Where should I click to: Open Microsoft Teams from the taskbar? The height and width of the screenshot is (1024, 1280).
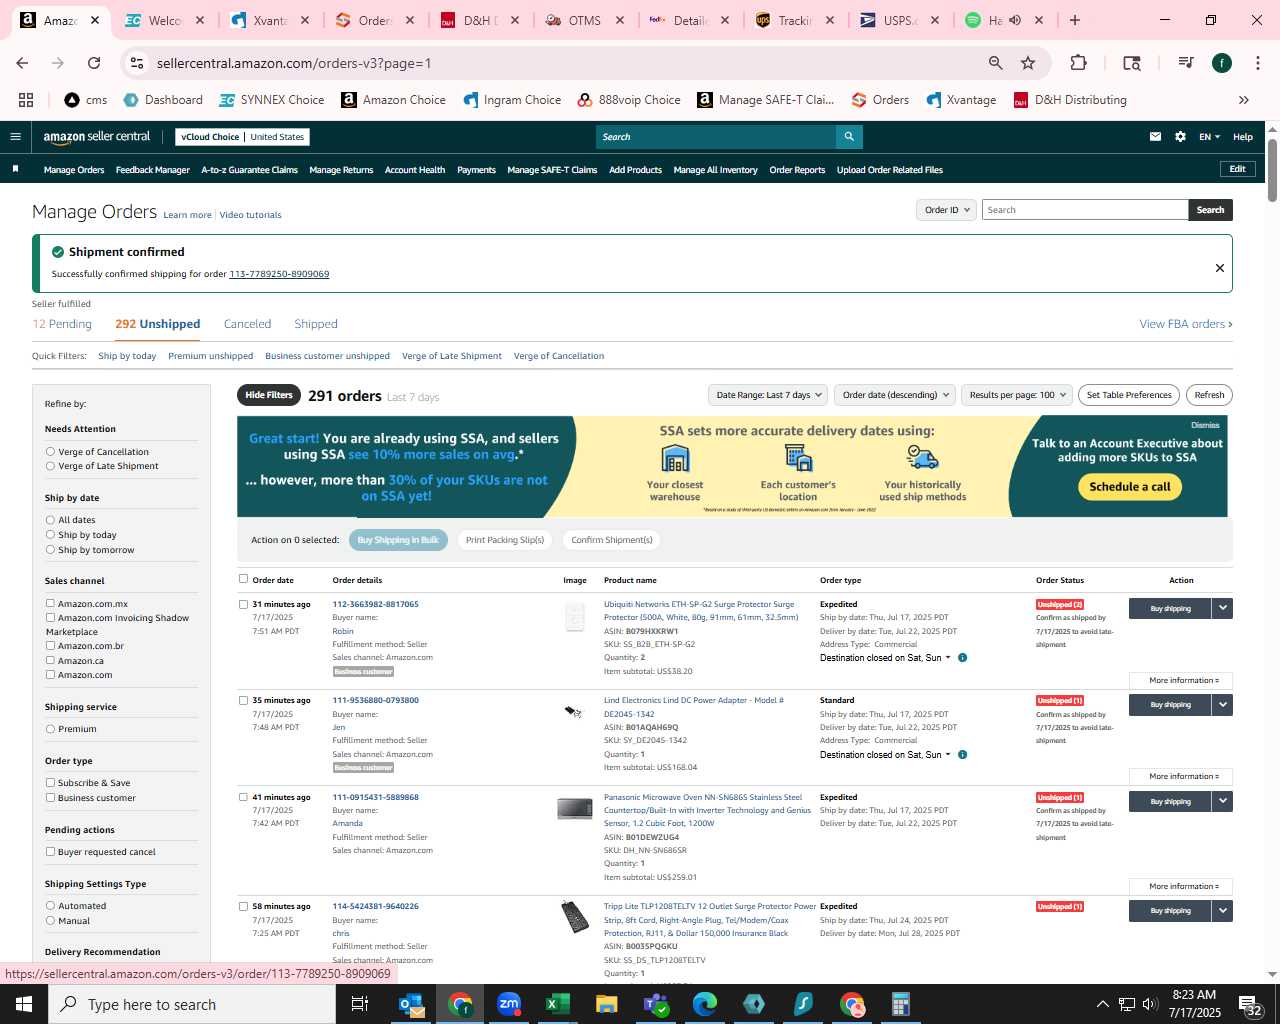656,1004
